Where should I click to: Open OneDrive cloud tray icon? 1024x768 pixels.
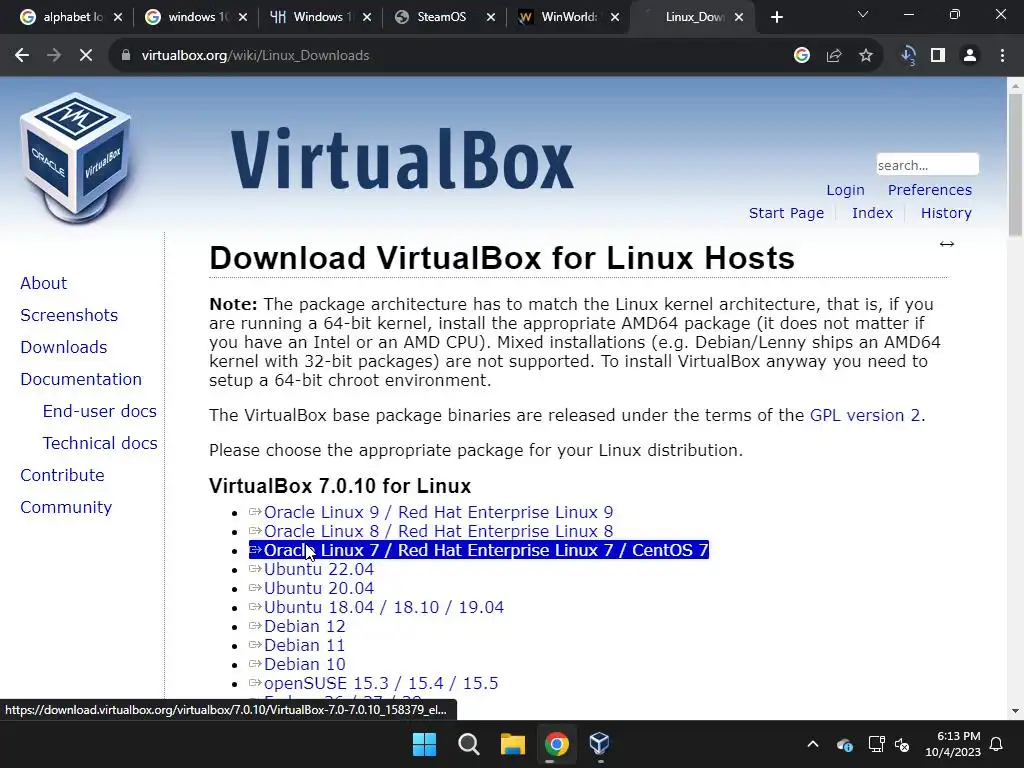[844, 744]
